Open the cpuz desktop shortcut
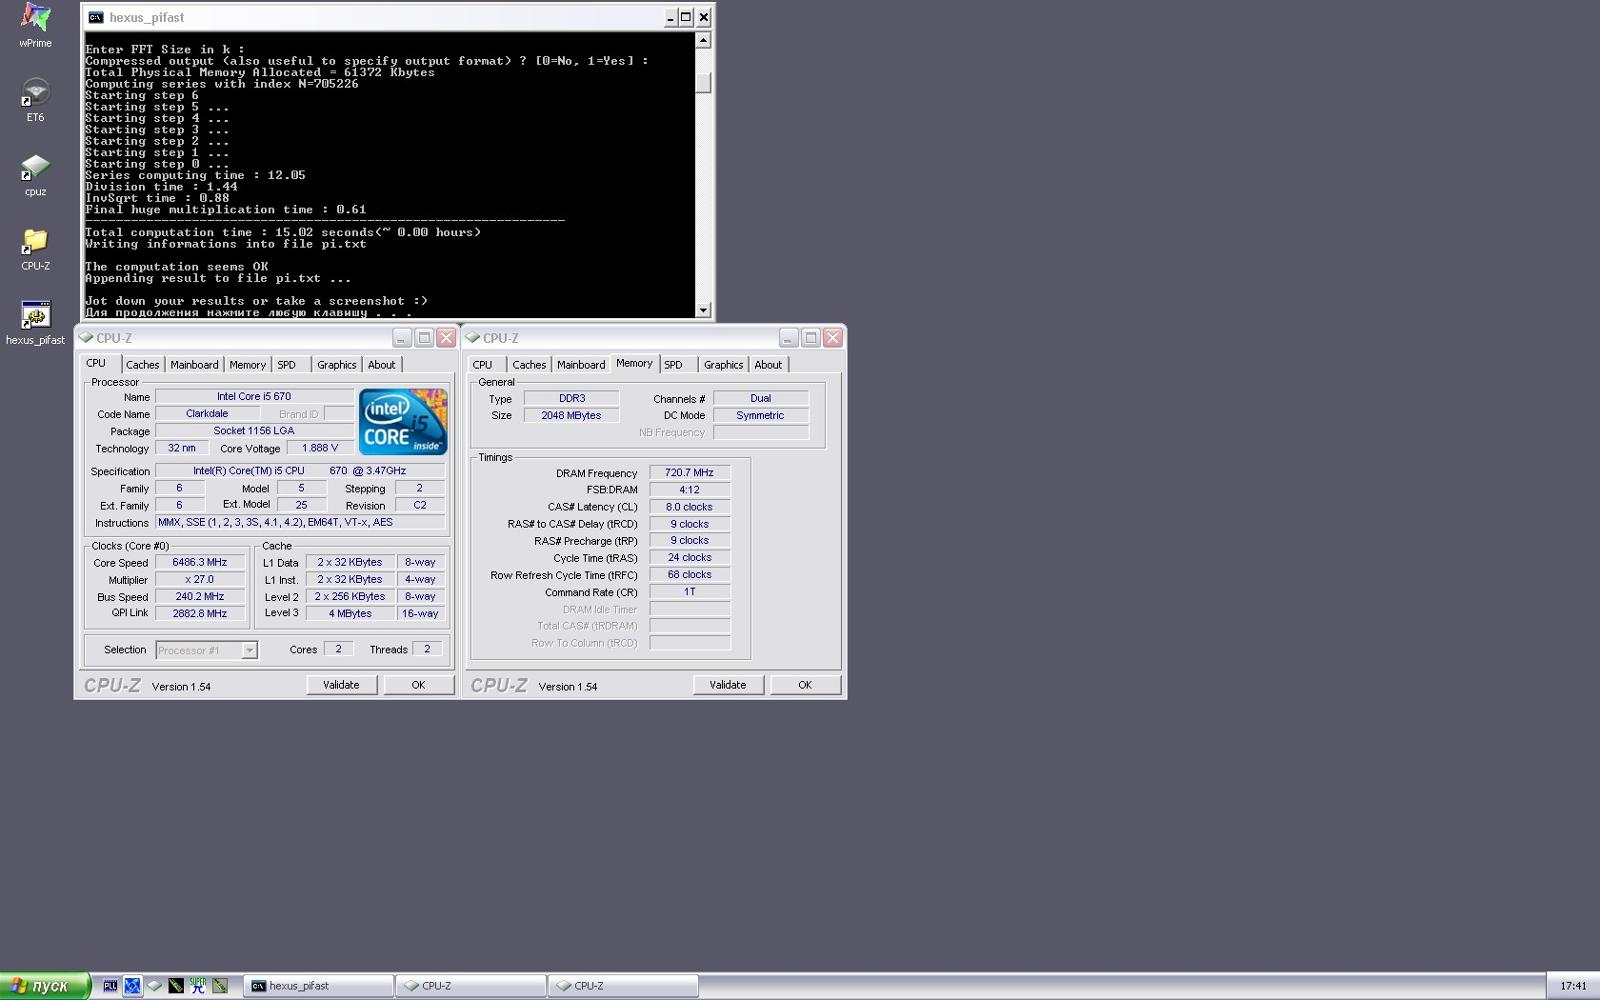The image size is (1600, 1000). pyautogui.click(x=35, y=174)
